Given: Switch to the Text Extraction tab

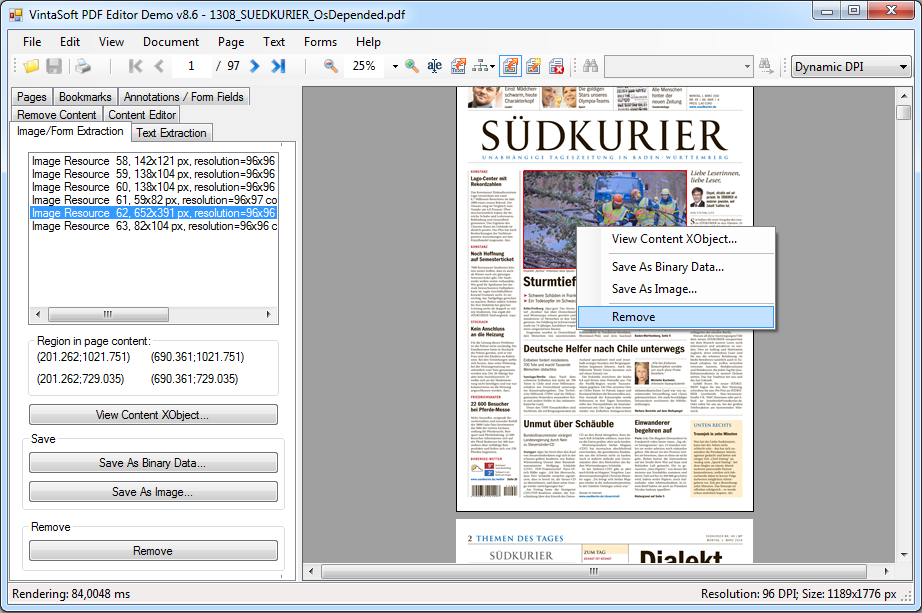Looking at the screenshot, I should pyautogui.click(x=171, y=133).
